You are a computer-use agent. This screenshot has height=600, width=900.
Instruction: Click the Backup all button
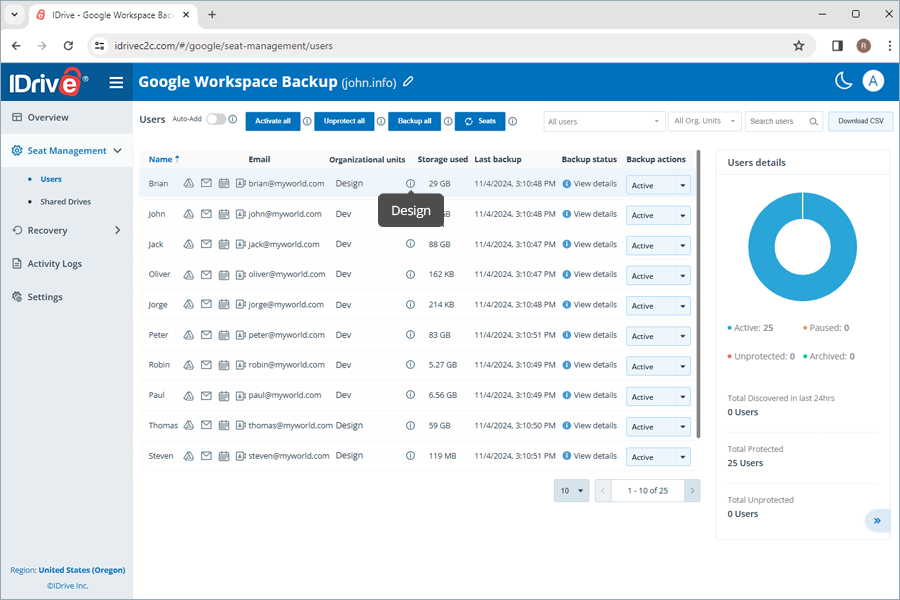click(x=414, y=121)
